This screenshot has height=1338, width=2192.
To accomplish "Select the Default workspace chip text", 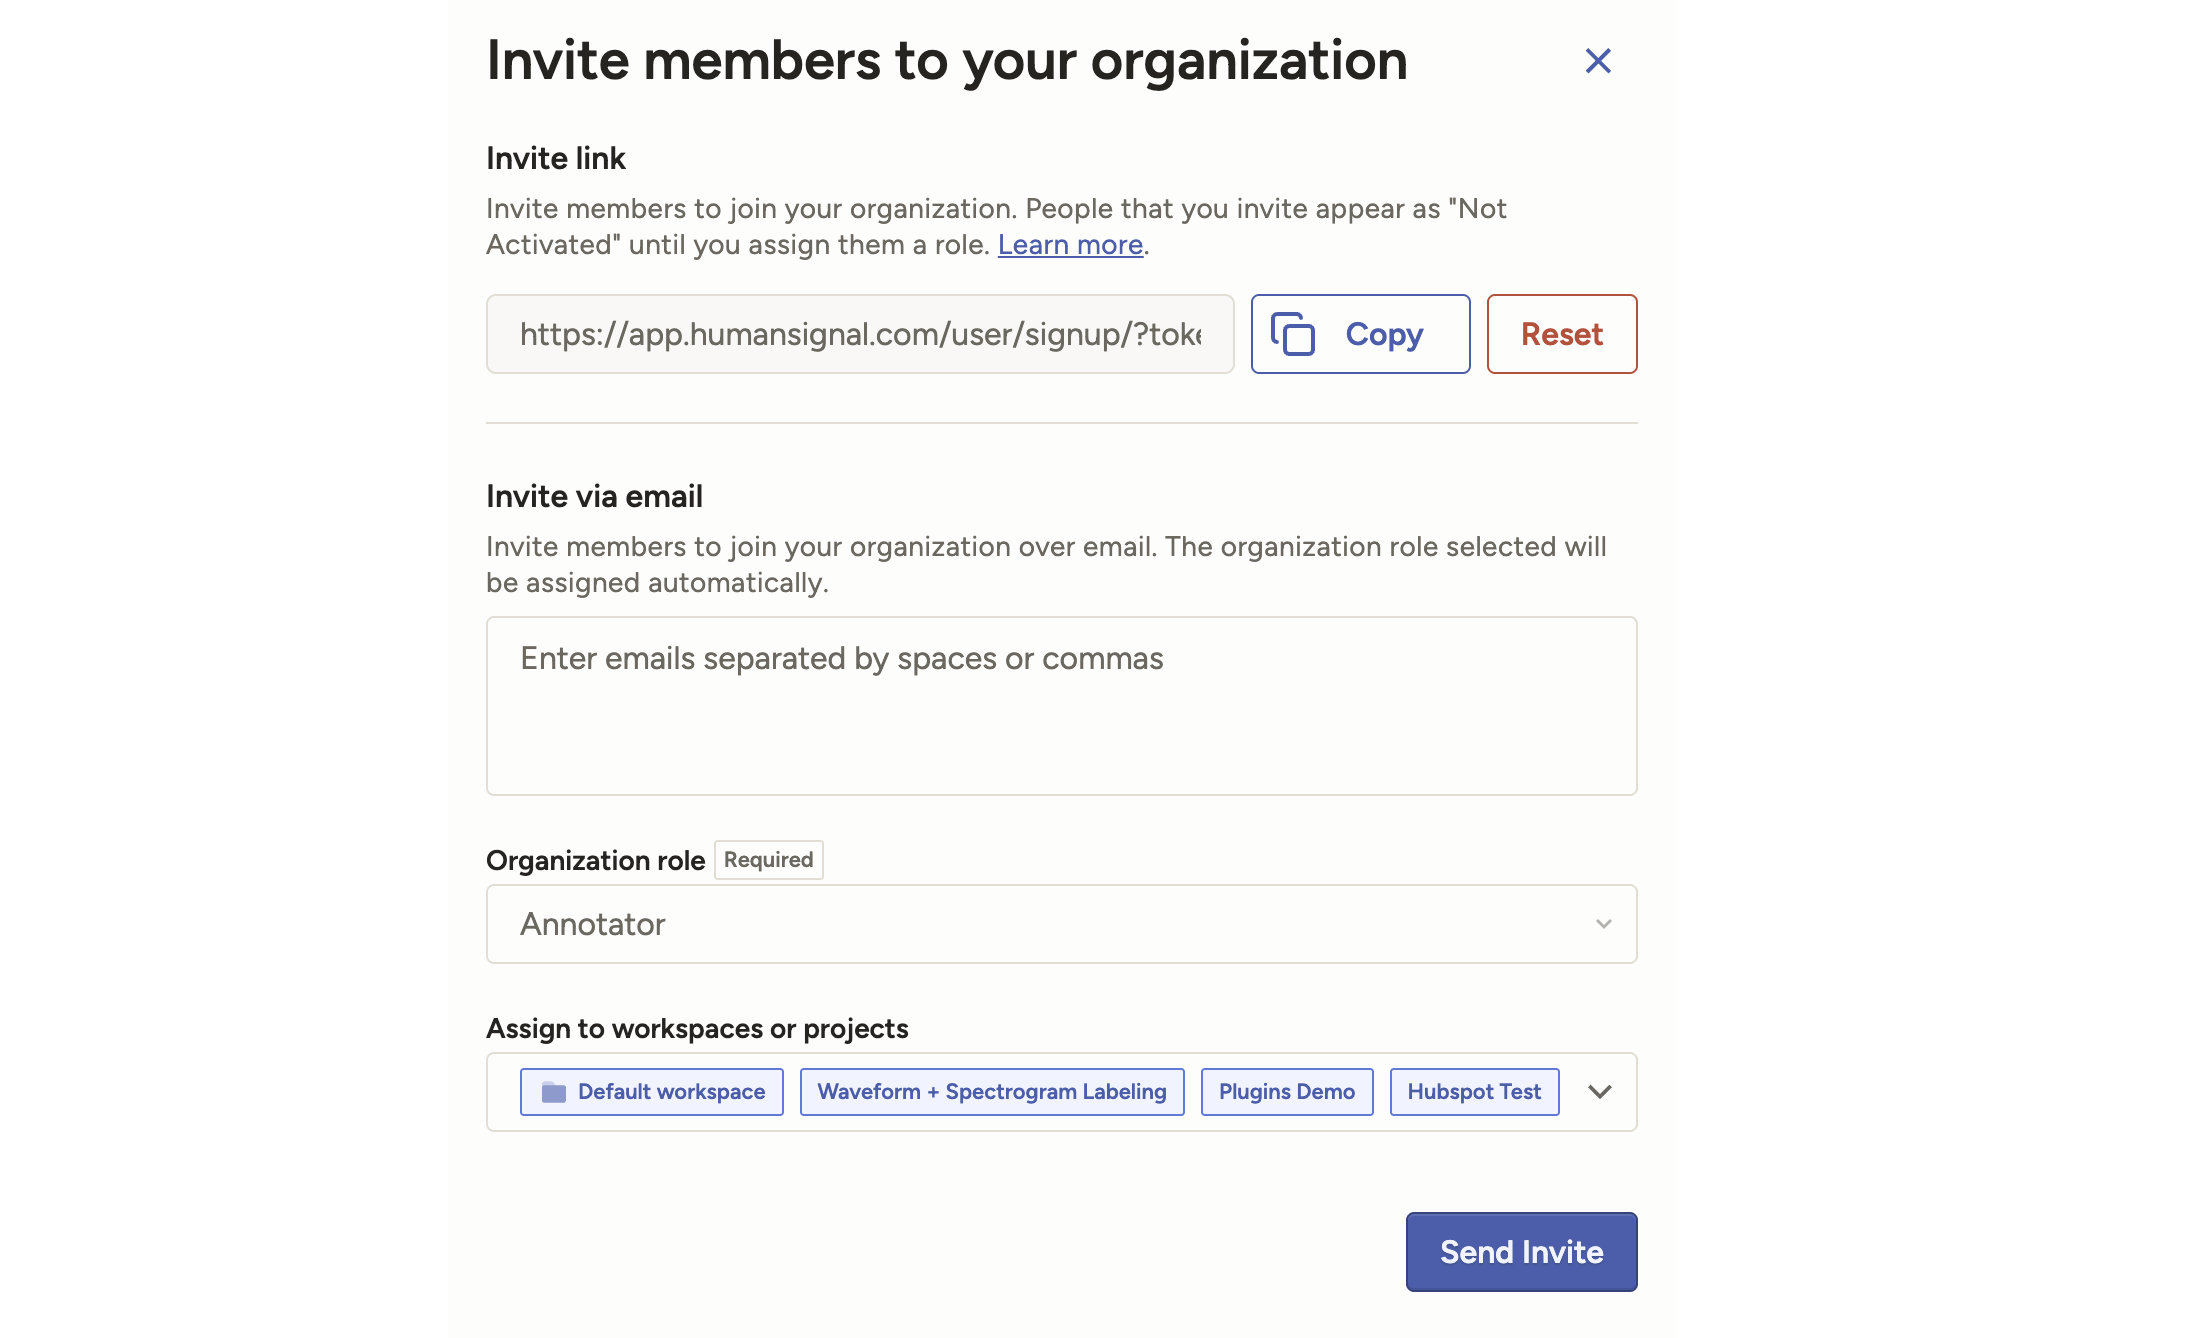I will (671, 1092).
